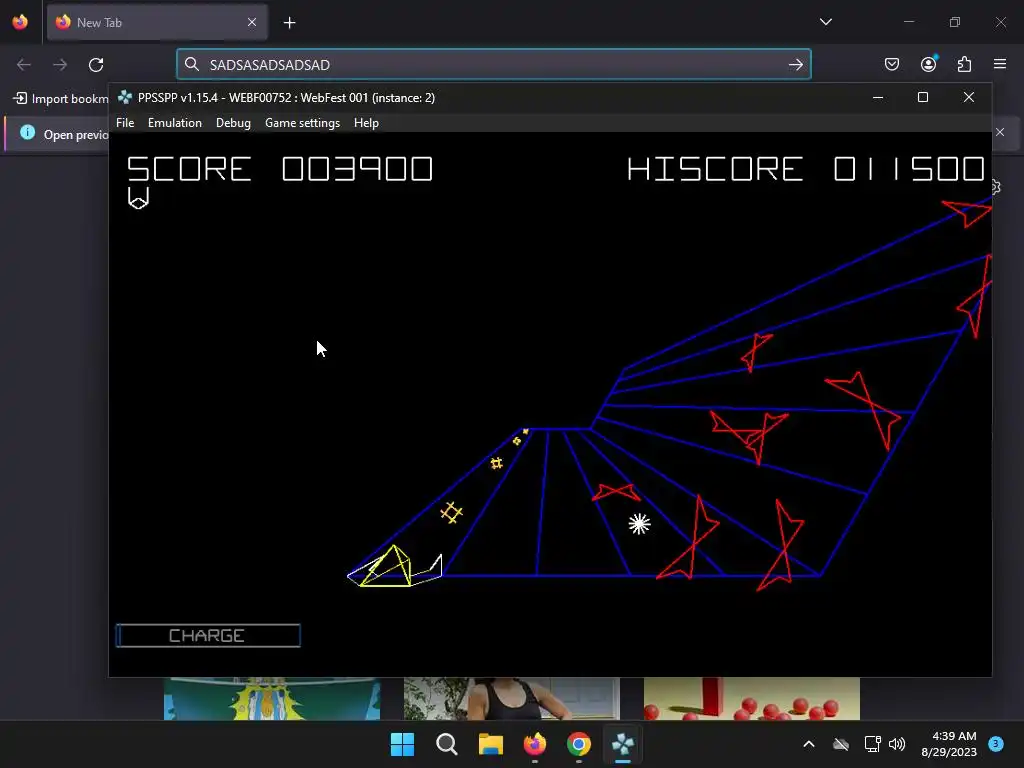Focus the address bar showing SADSASADSADSAD
Image resolution: width=1024 pixels, height=768 pixels.
[494, 64]
